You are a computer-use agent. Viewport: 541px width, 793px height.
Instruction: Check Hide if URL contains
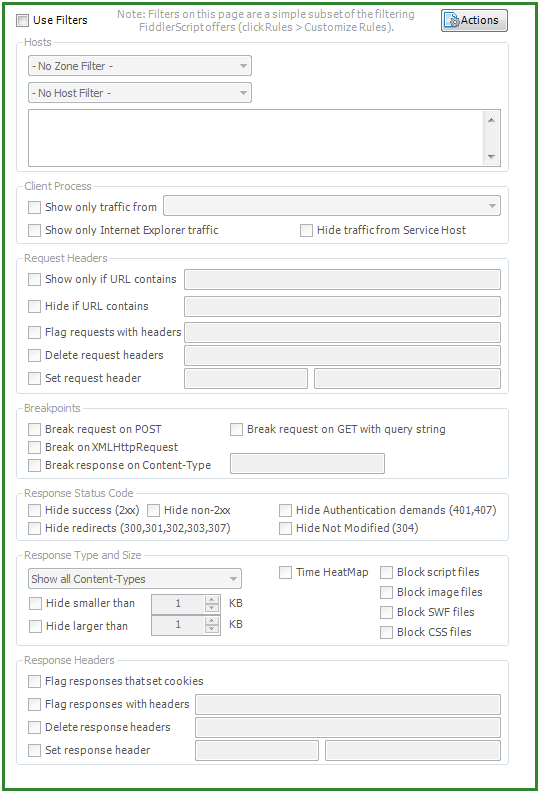click(x=34, y=306)
